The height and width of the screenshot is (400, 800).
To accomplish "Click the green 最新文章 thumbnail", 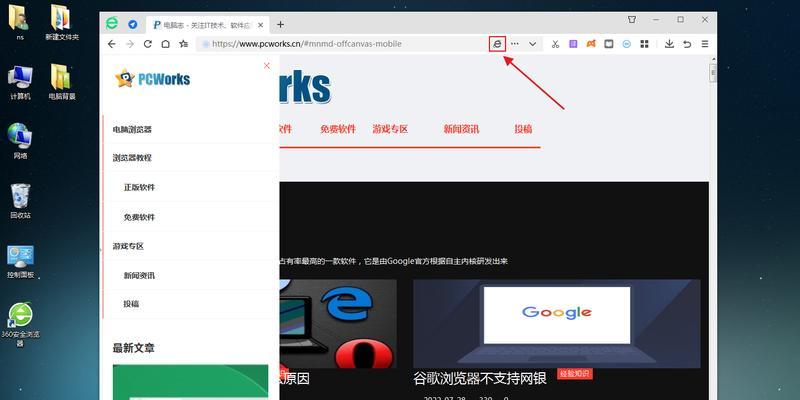I will 190,382.
